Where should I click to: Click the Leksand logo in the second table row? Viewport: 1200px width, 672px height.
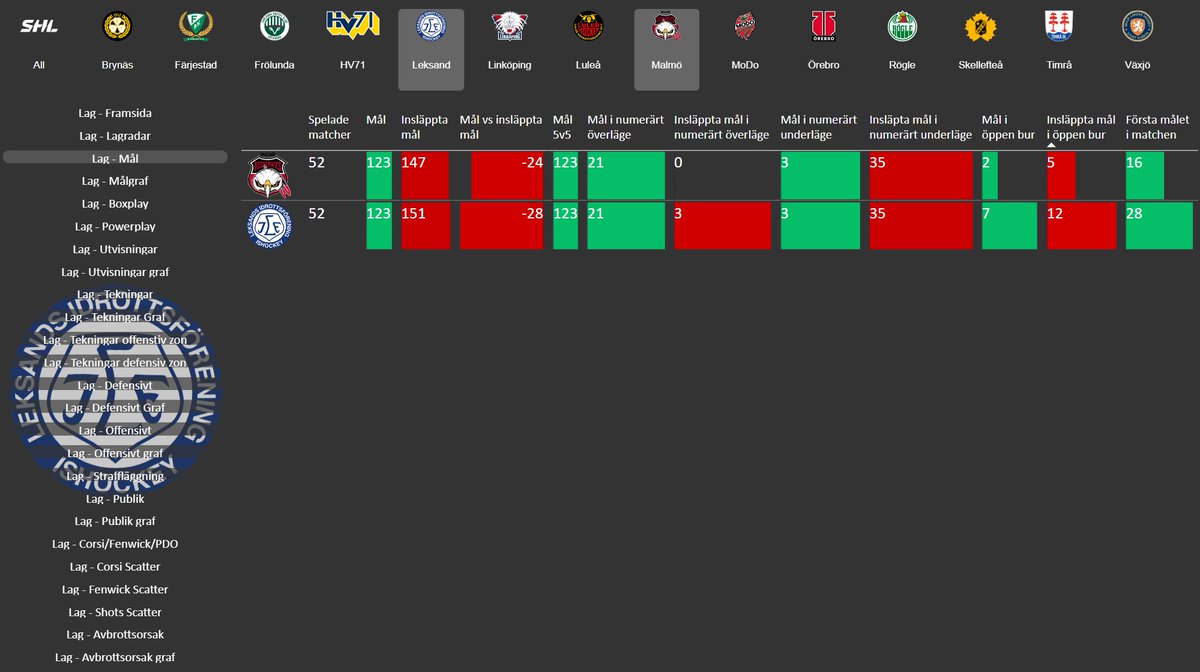(x=268, y=225)
